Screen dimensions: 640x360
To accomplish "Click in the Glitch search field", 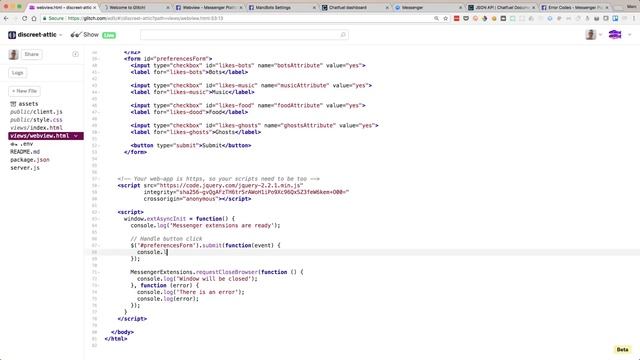I will pos(244,35).
